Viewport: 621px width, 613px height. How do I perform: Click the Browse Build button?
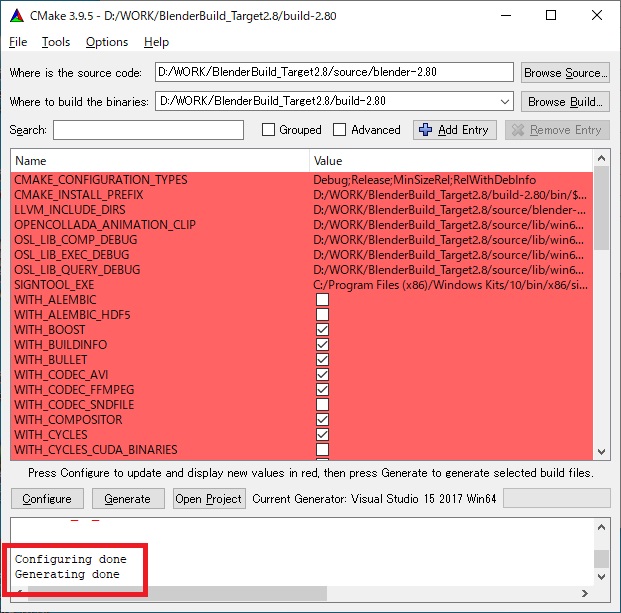[x=565, y=101]
